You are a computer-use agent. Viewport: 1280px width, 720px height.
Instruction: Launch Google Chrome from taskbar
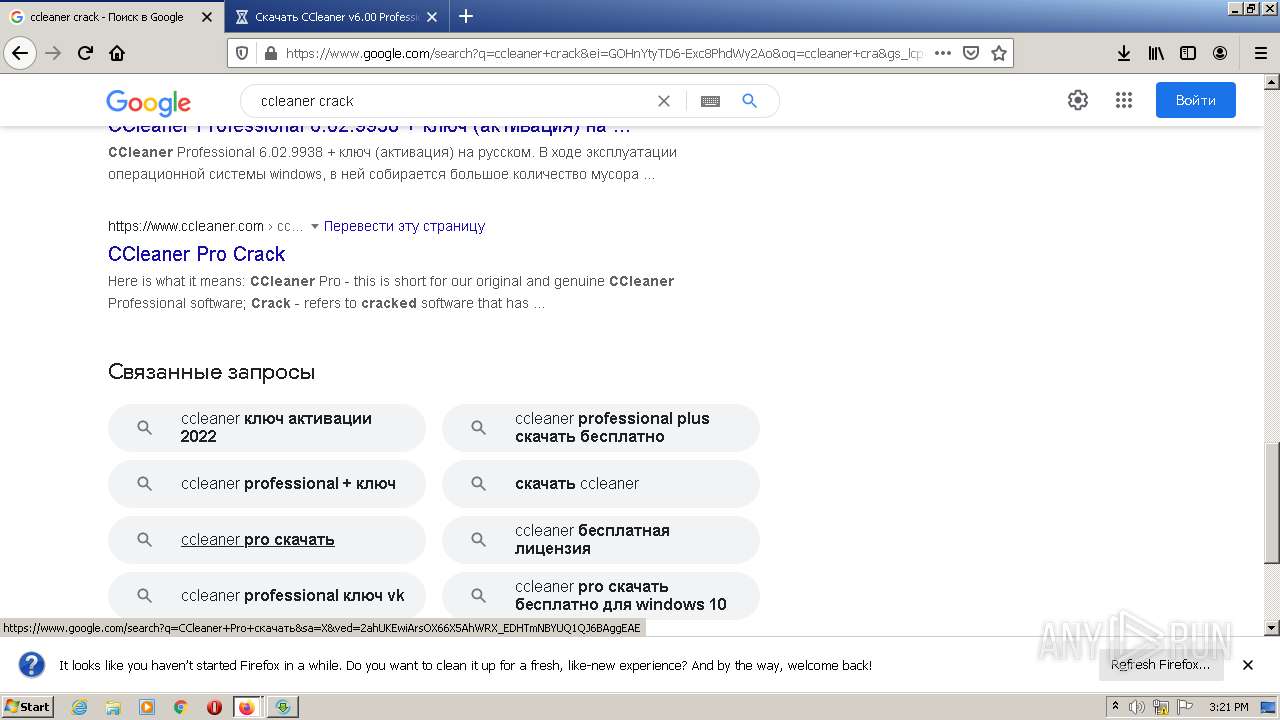click(181, 707)
